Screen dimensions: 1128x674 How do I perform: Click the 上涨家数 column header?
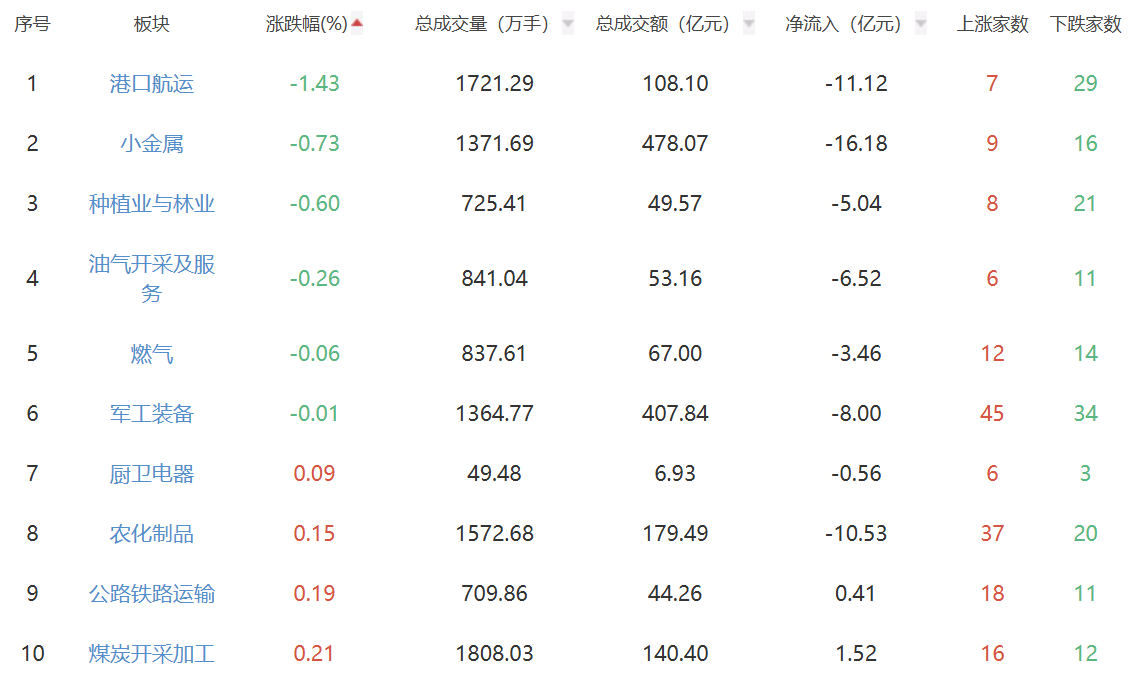coord(992,24)
